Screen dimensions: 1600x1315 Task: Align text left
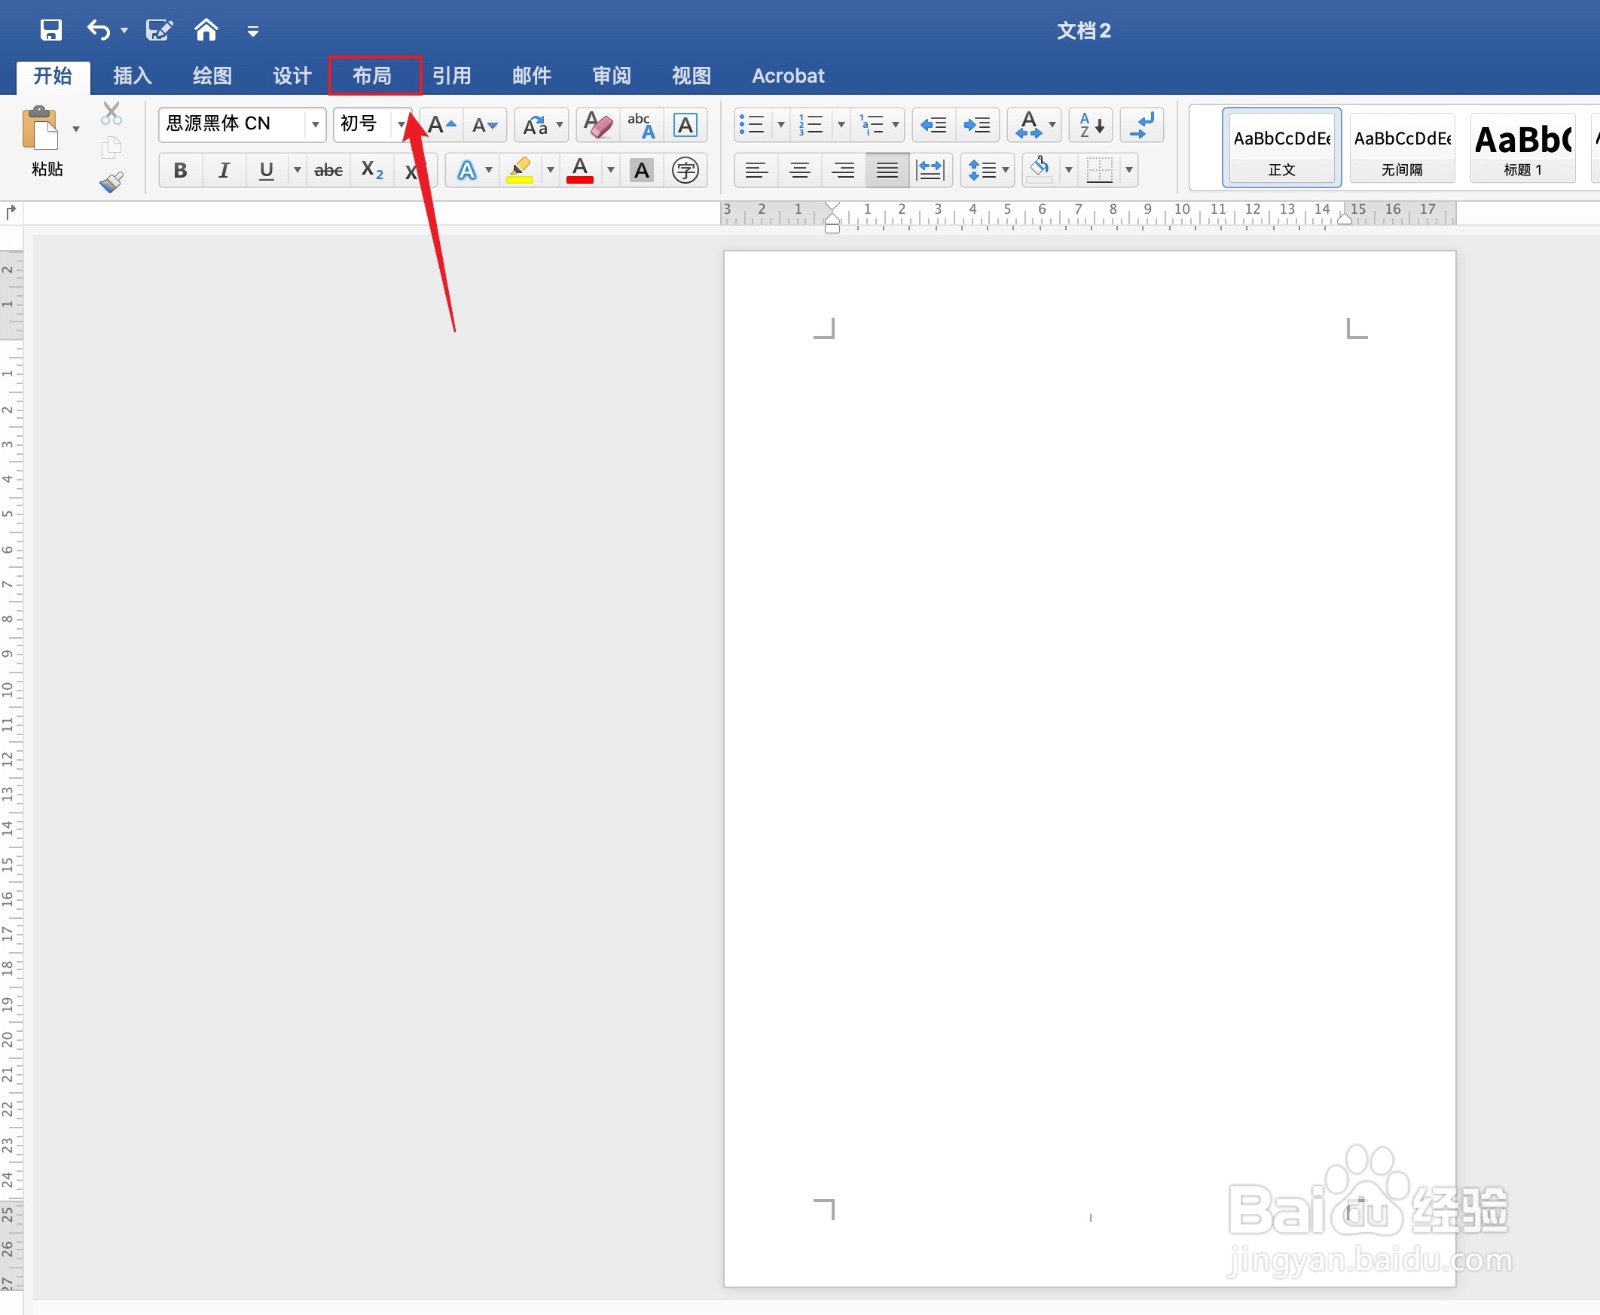(756, 170)
